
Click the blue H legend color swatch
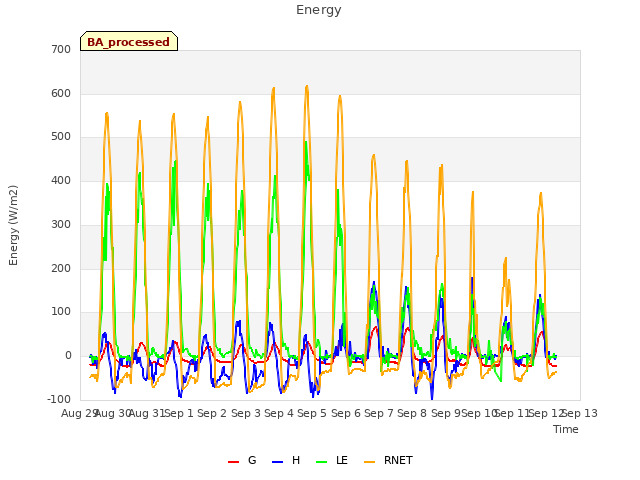(278, 462)
